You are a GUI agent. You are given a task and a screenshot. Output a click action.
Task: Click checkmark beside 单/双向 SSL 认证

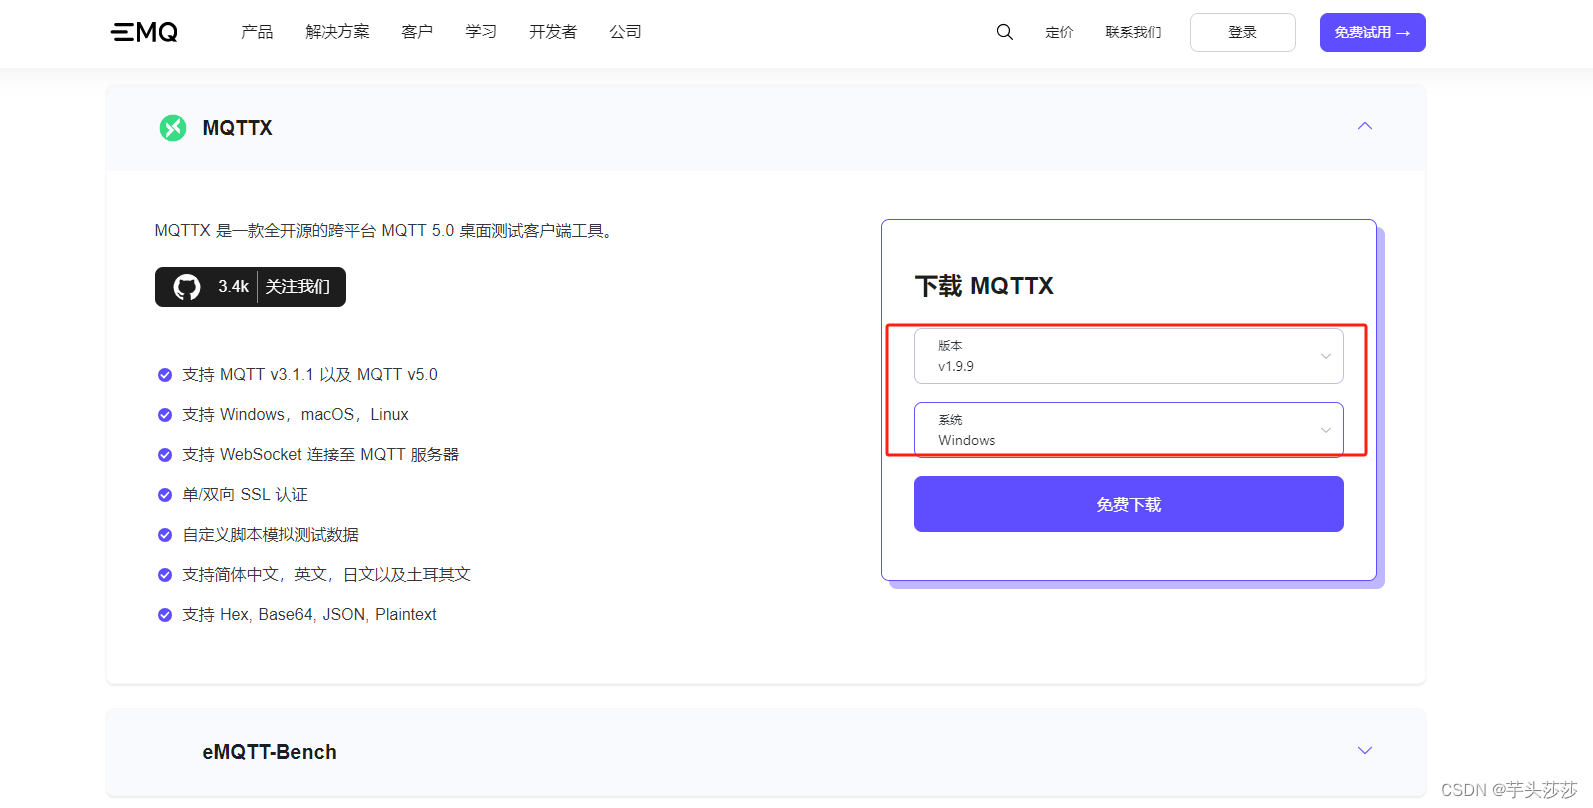pyautogui.click(x=165, y=495)
